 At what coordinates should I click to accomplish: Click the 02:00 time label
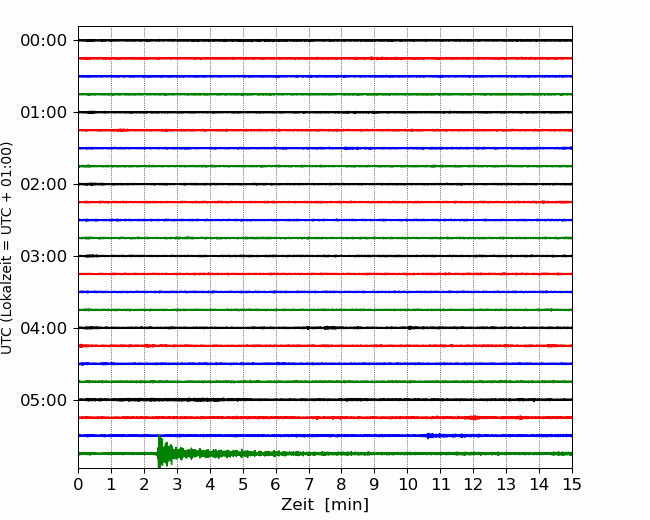pyautogui.click(x=44, y=185)
